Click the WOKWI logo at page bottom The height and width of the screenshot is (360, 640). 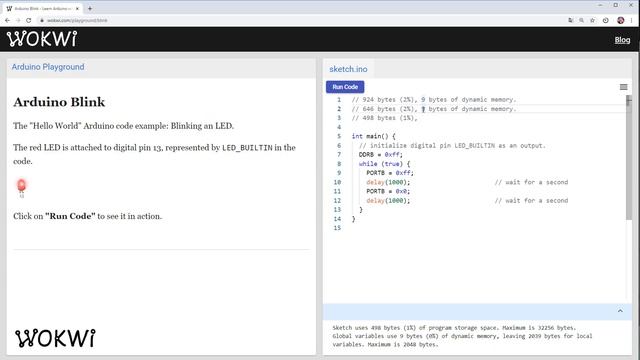pyautogui.click(x=55, y=338)
